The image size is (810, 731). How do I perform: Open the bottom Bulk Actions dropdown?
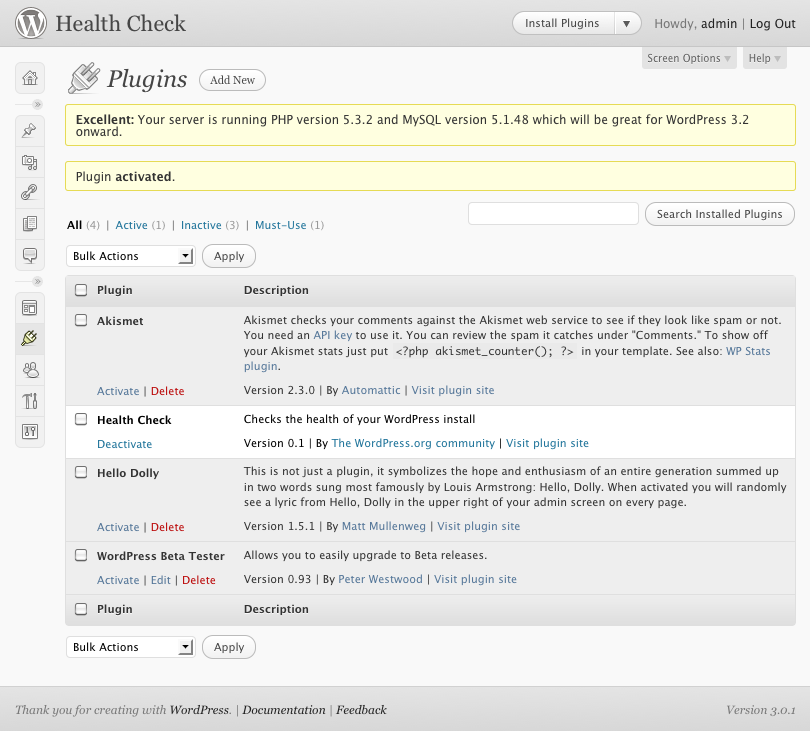pos(131,647)
